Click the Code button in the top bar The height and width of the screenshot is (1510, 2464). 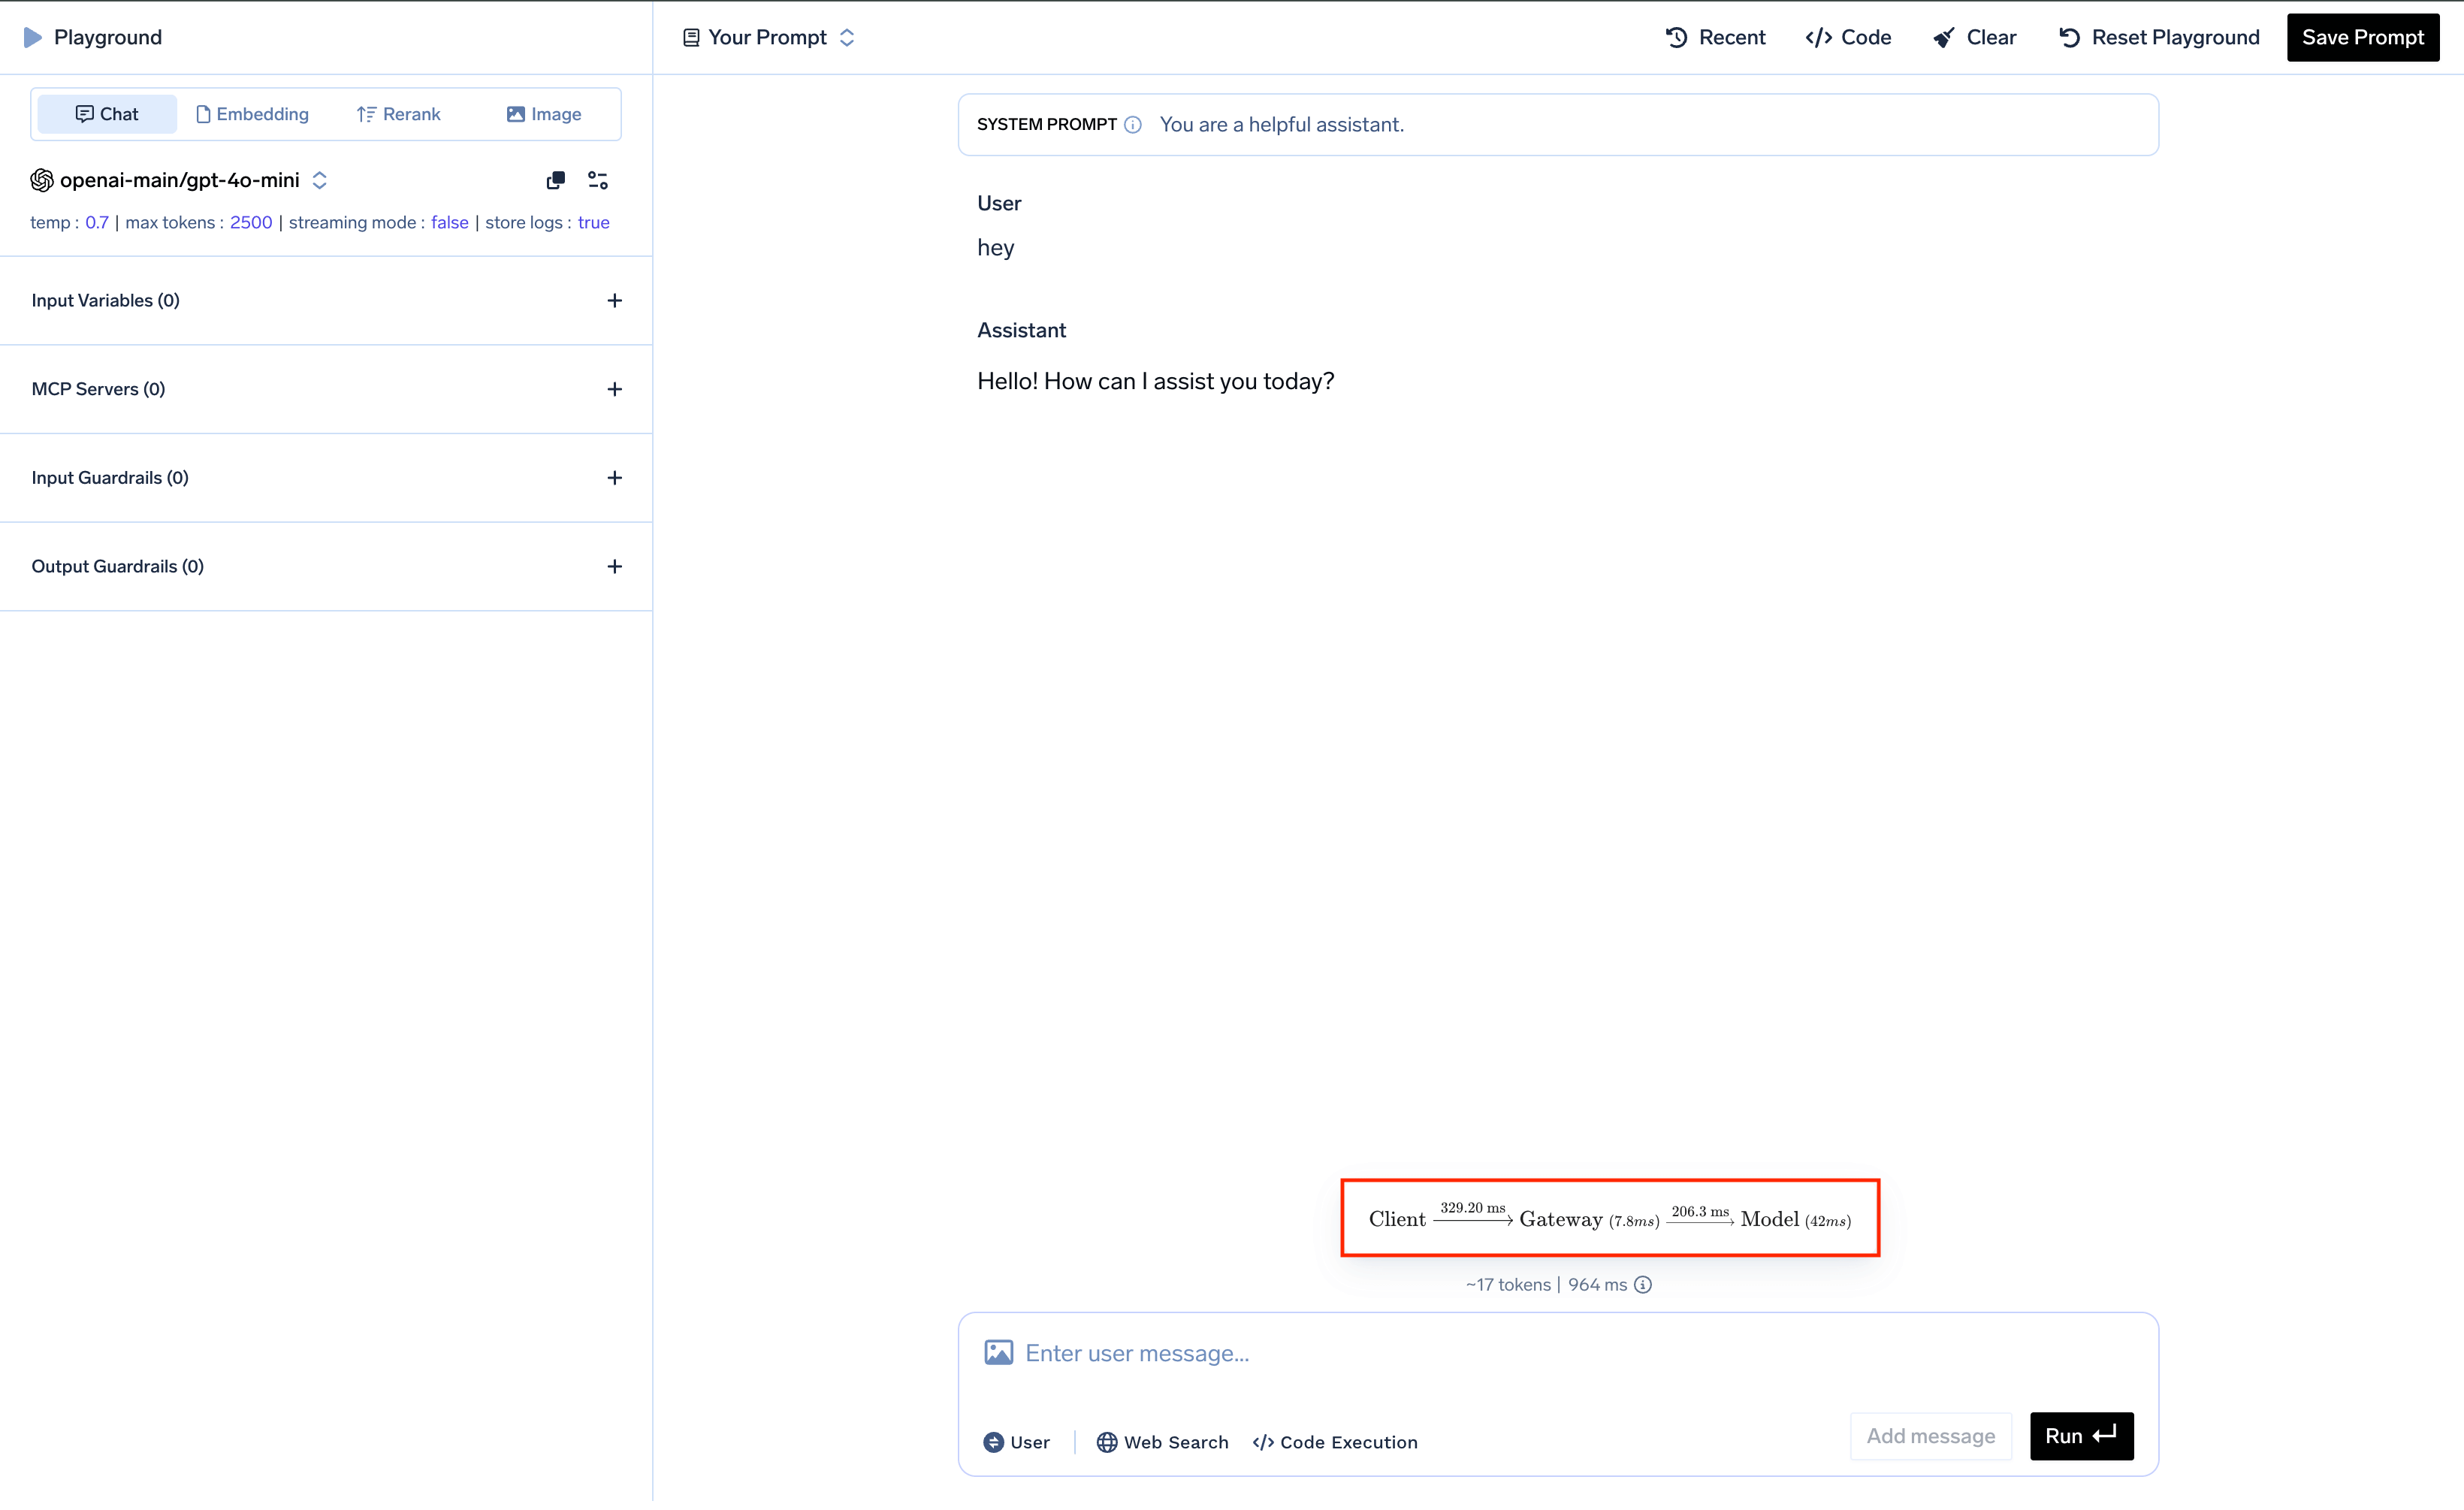point(1848,37)
